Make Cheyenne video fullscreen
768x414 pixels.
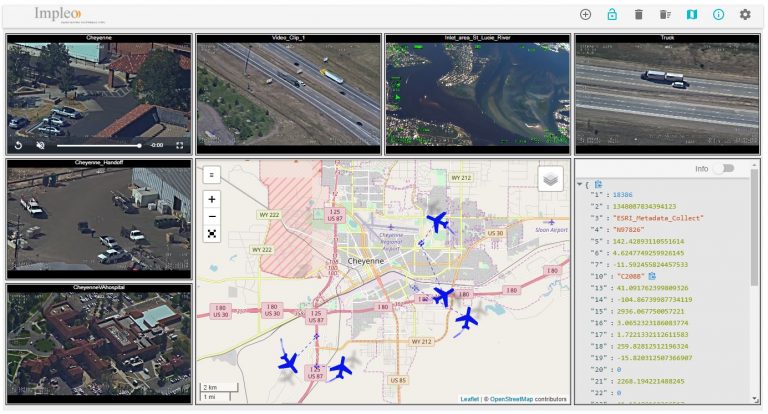[180, 145]
